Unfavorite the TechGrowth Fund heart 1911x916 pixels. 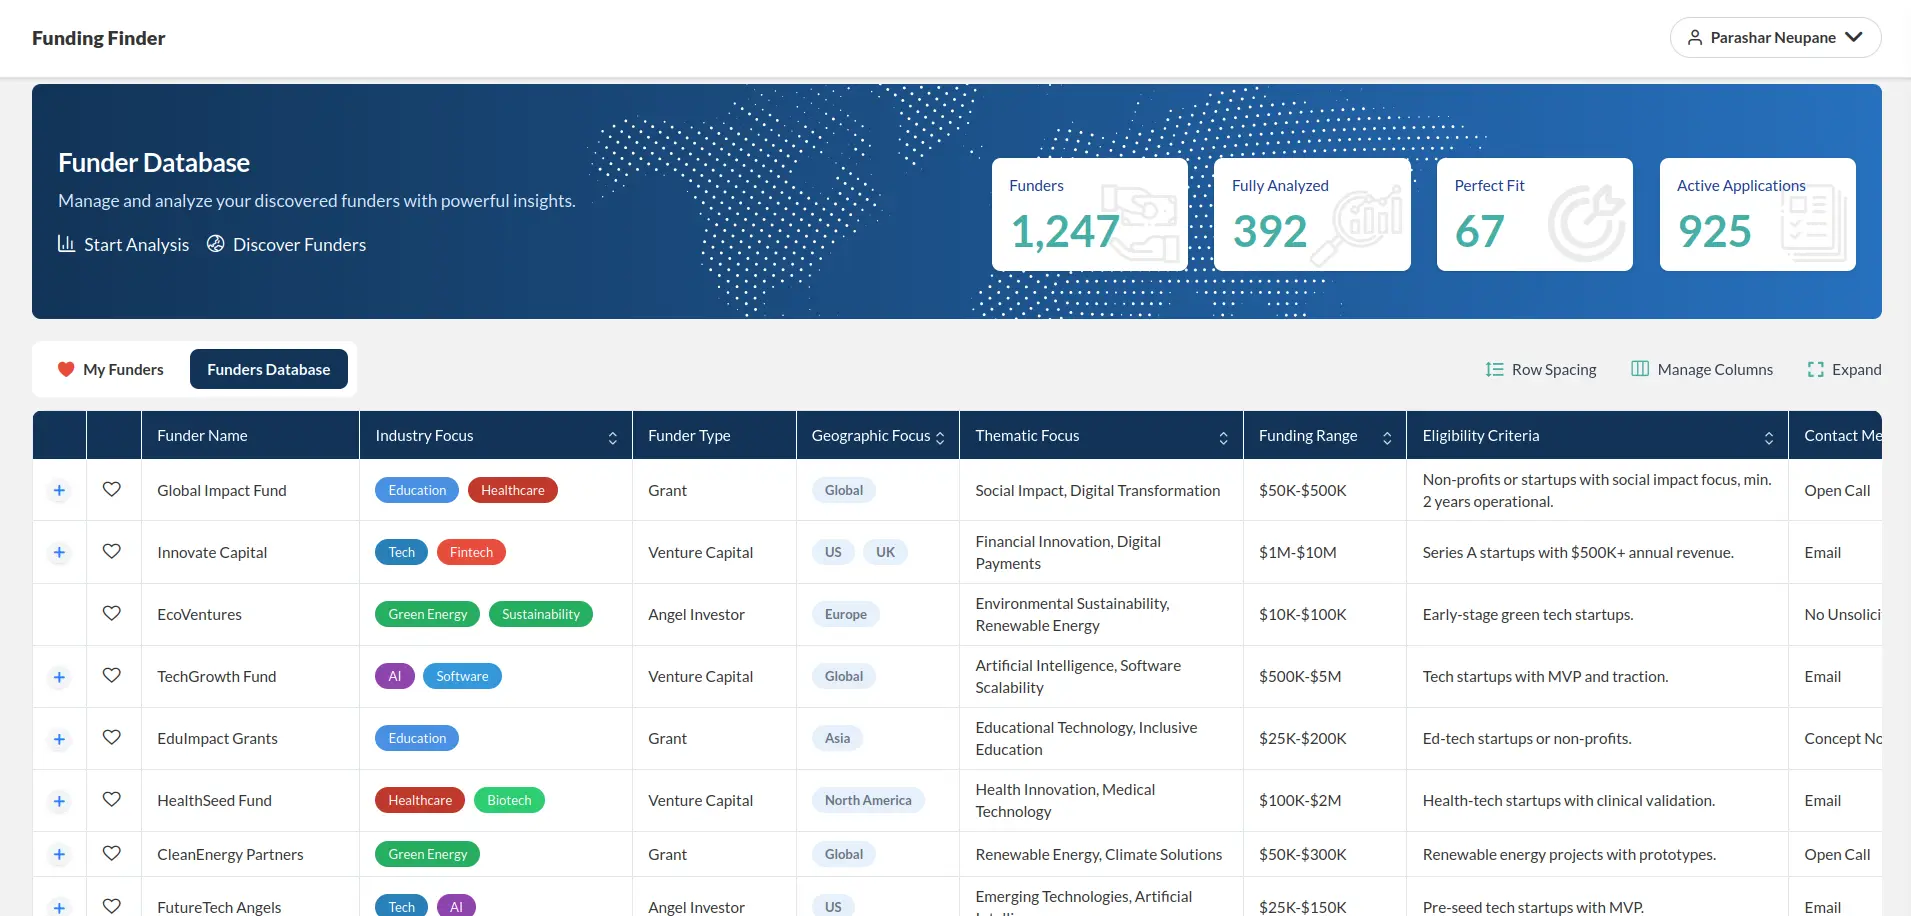[x=112, y=676]
